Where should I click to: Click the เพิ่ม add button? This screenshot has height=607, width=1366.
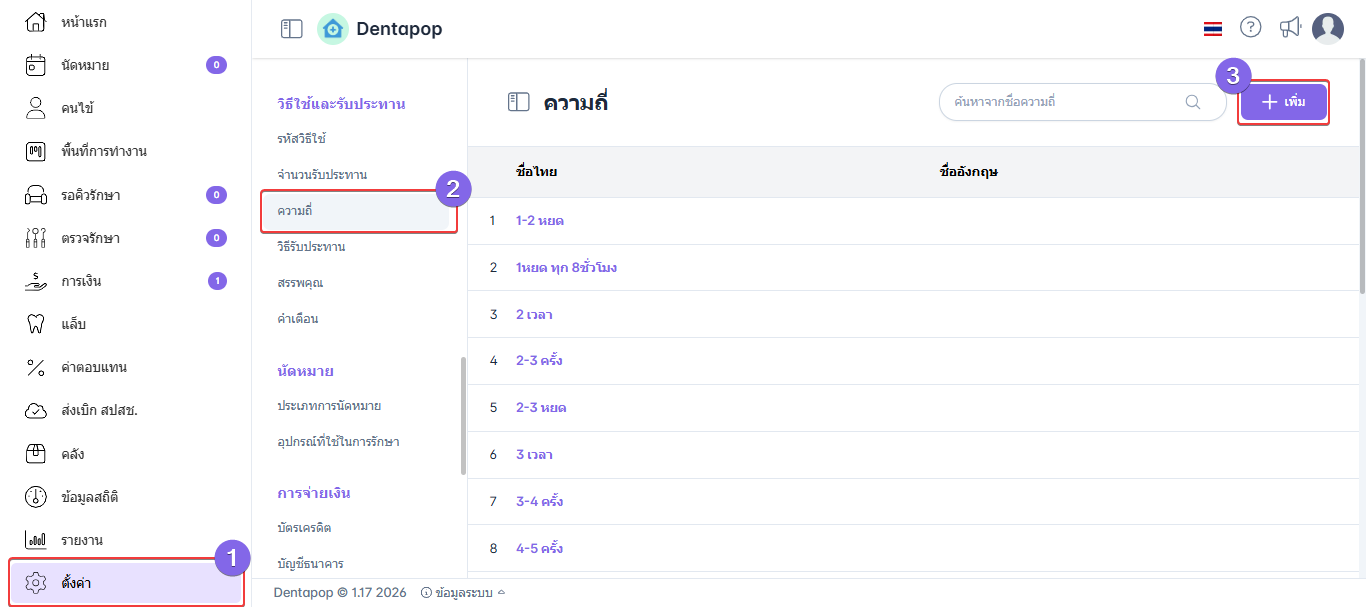1284,102
